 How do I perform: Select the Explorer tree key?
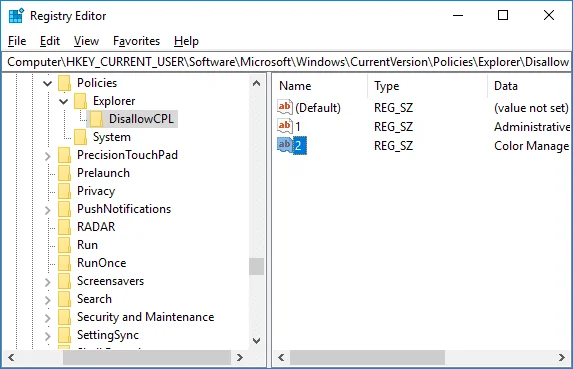[114, 101]
